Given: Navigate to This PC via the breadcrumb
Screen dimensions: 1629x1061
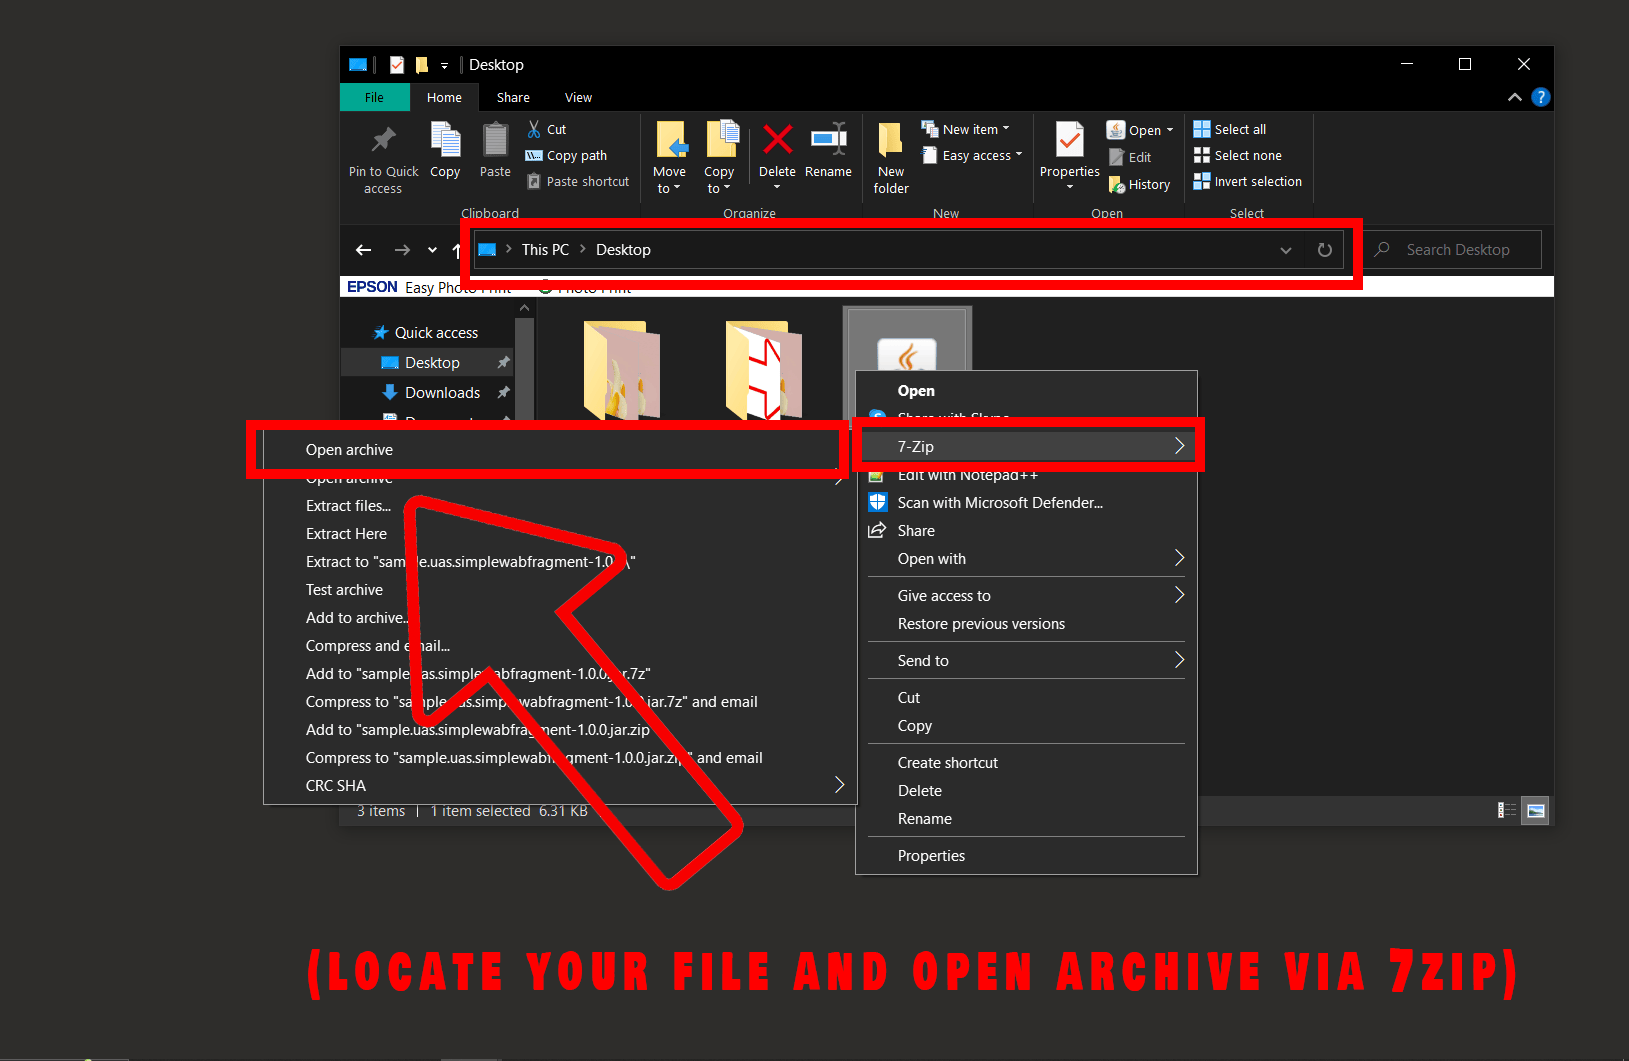Looking at the screenshot, I should click(544, 249).
